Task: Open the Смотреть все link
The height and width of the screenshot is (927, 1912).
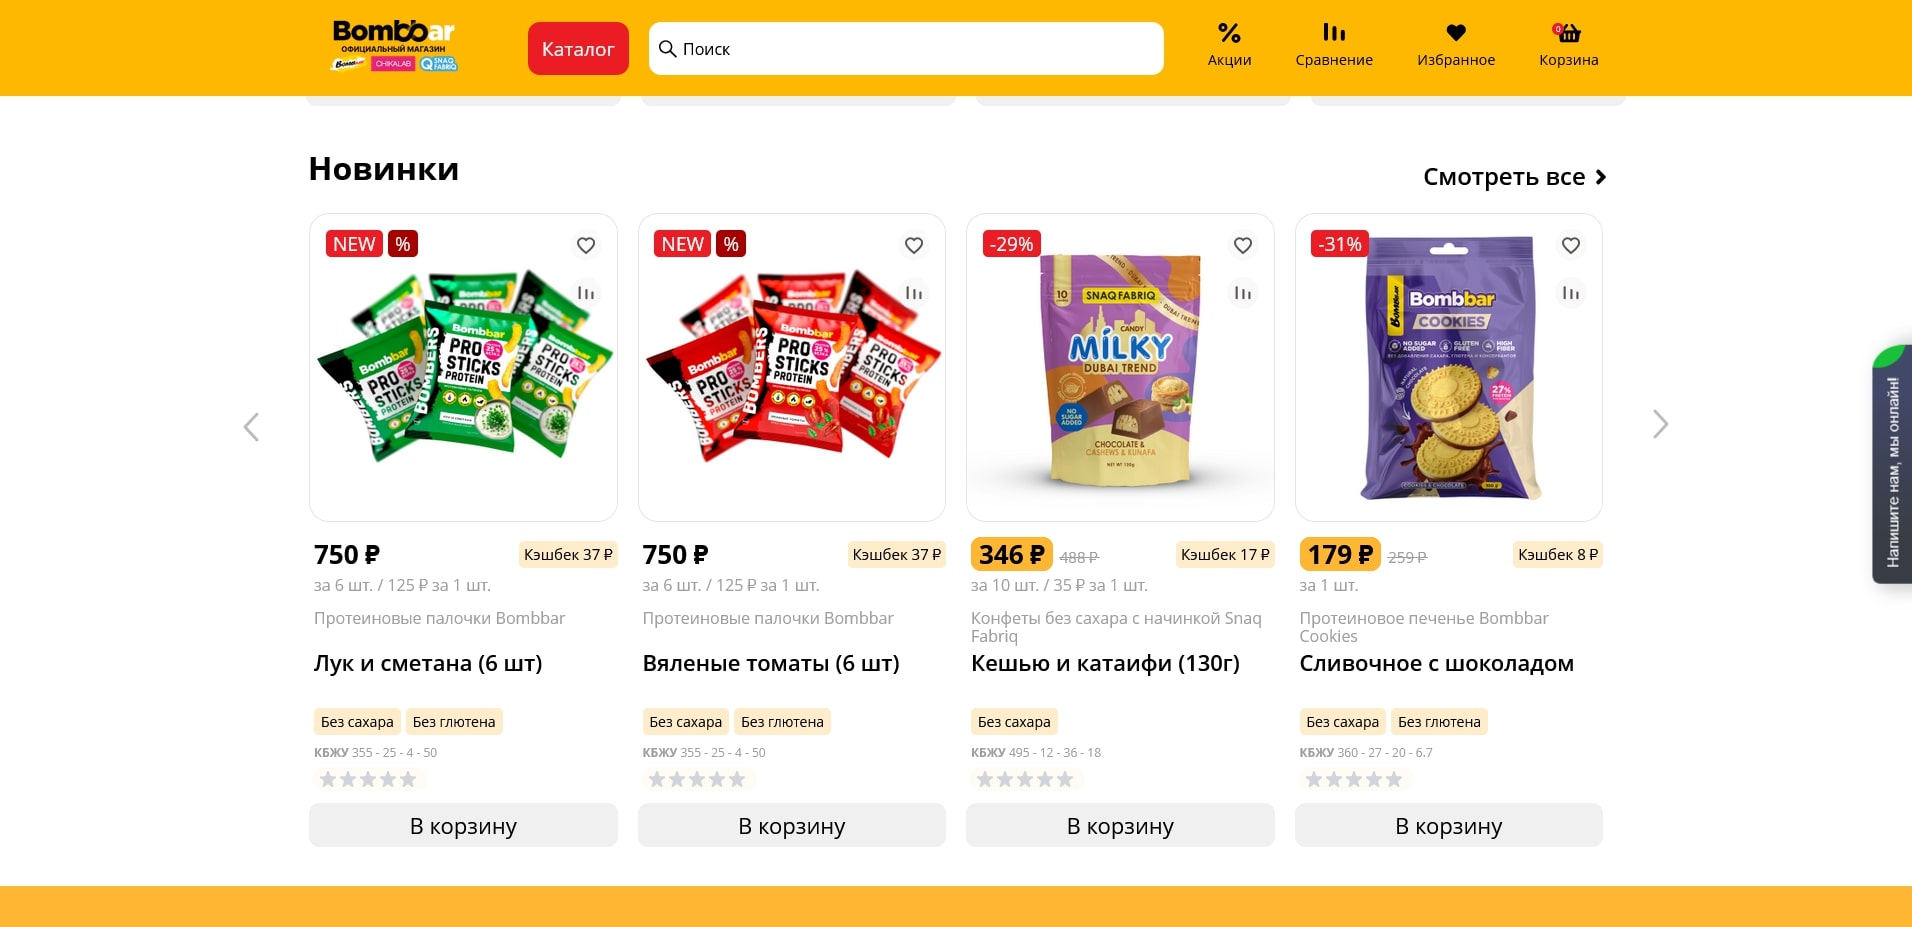Action: pos(1514,177)
